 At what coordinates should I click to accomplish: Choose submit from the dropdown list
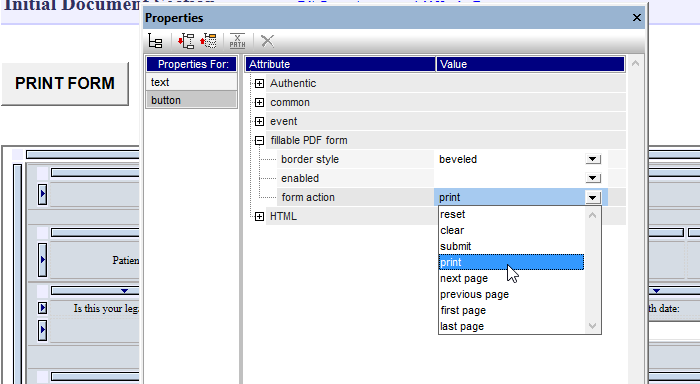511,246
